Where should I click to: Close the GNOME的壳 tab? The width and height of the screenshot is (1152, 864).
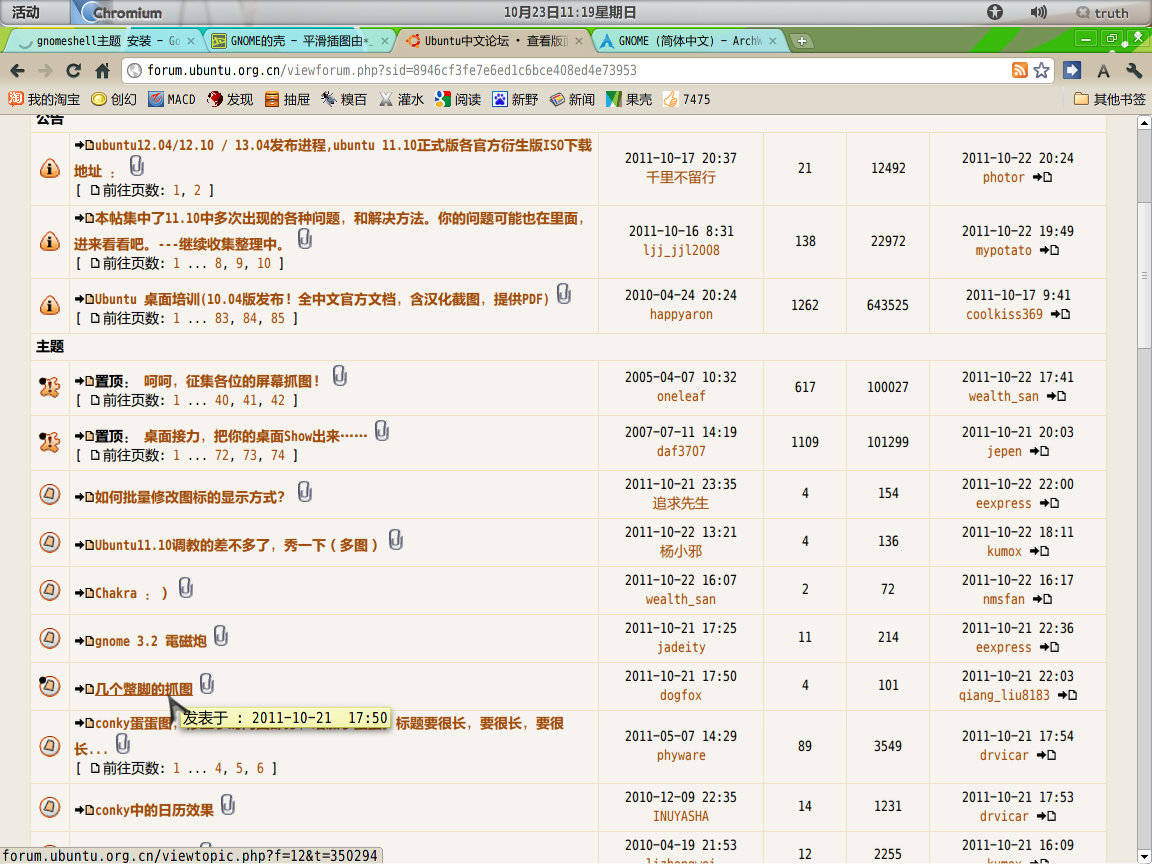(384, 41)
